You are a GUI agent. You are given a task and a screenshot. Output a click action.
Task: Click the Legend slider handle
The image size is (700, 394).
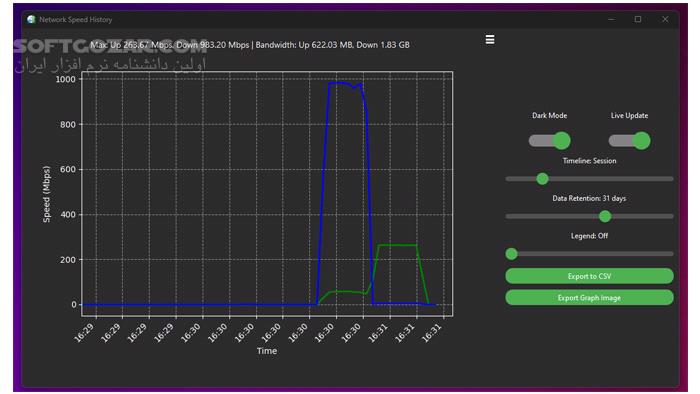coord(512,254)
